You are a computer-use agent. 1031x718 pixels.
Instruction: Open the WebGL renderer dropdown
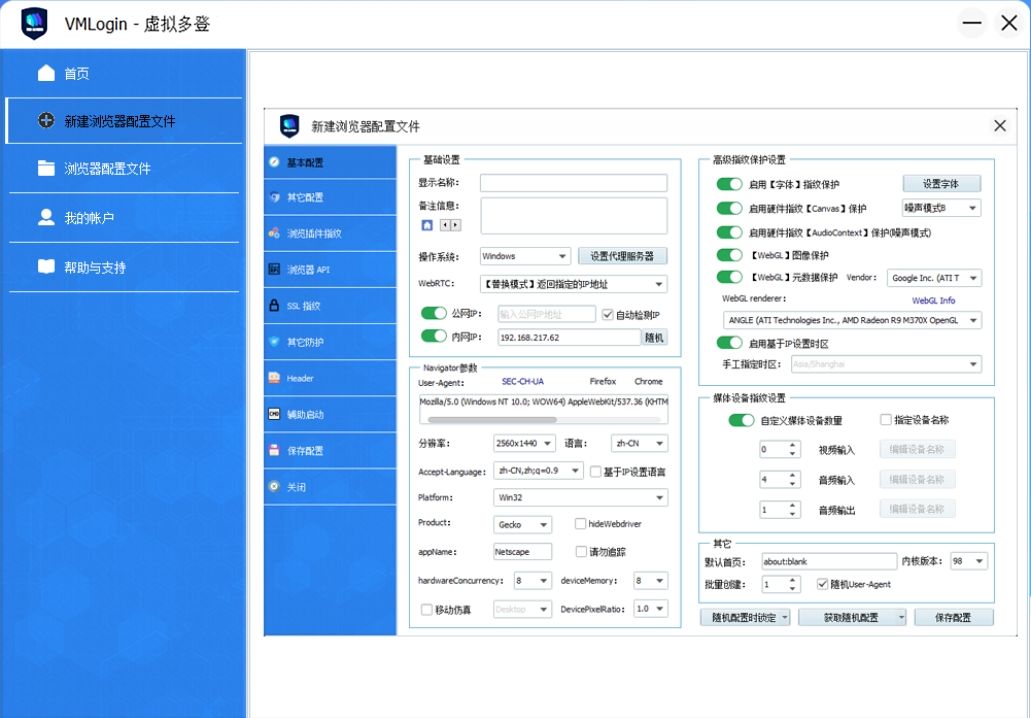(852, 320)
